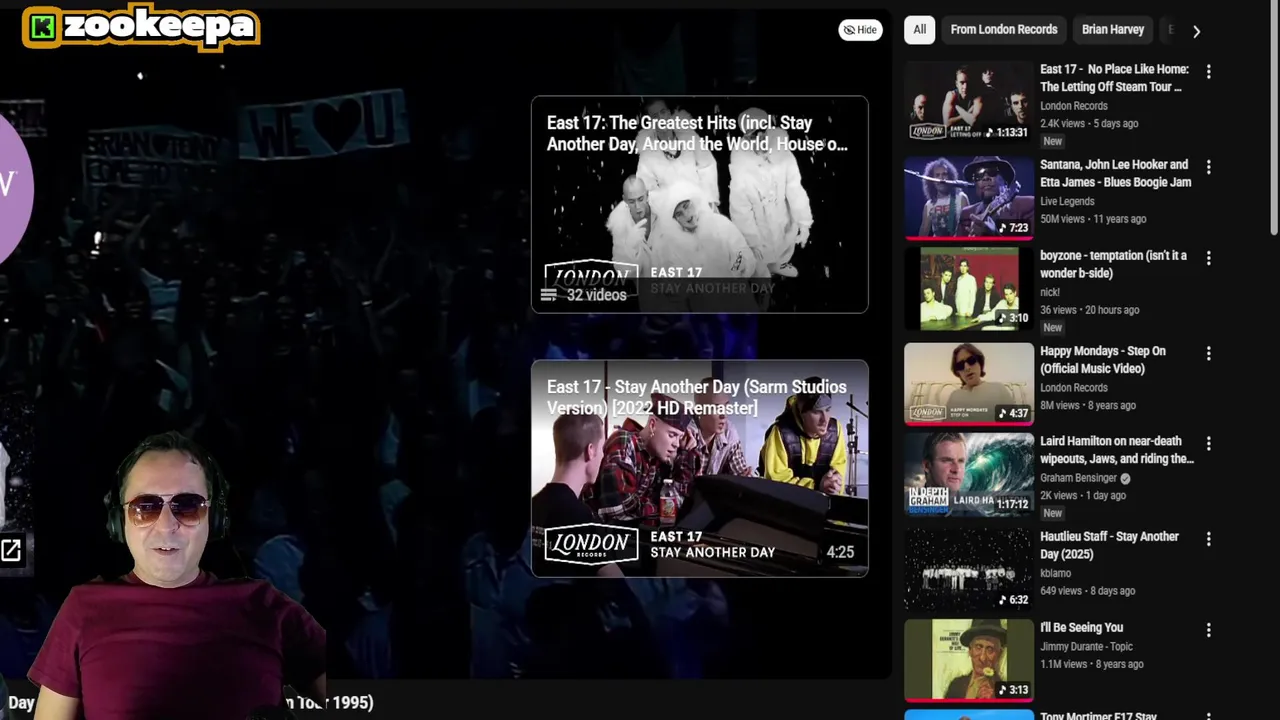Open options menu for I'll Be Seeing You
The width and height of the screenshot is (1280, 720).
click(x=1208, y=630)
